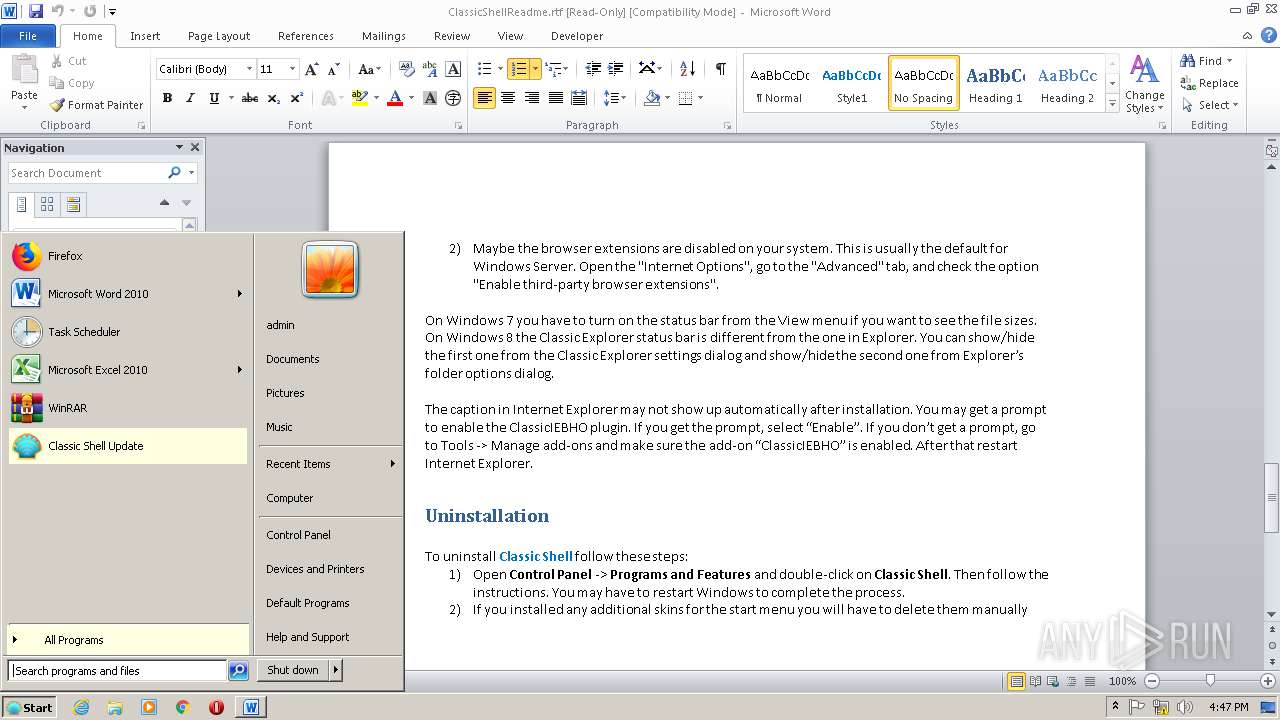Click the search magnifier in Start menu
Viewport: 1280px width, 720px height.
click(x=238, y=671)
